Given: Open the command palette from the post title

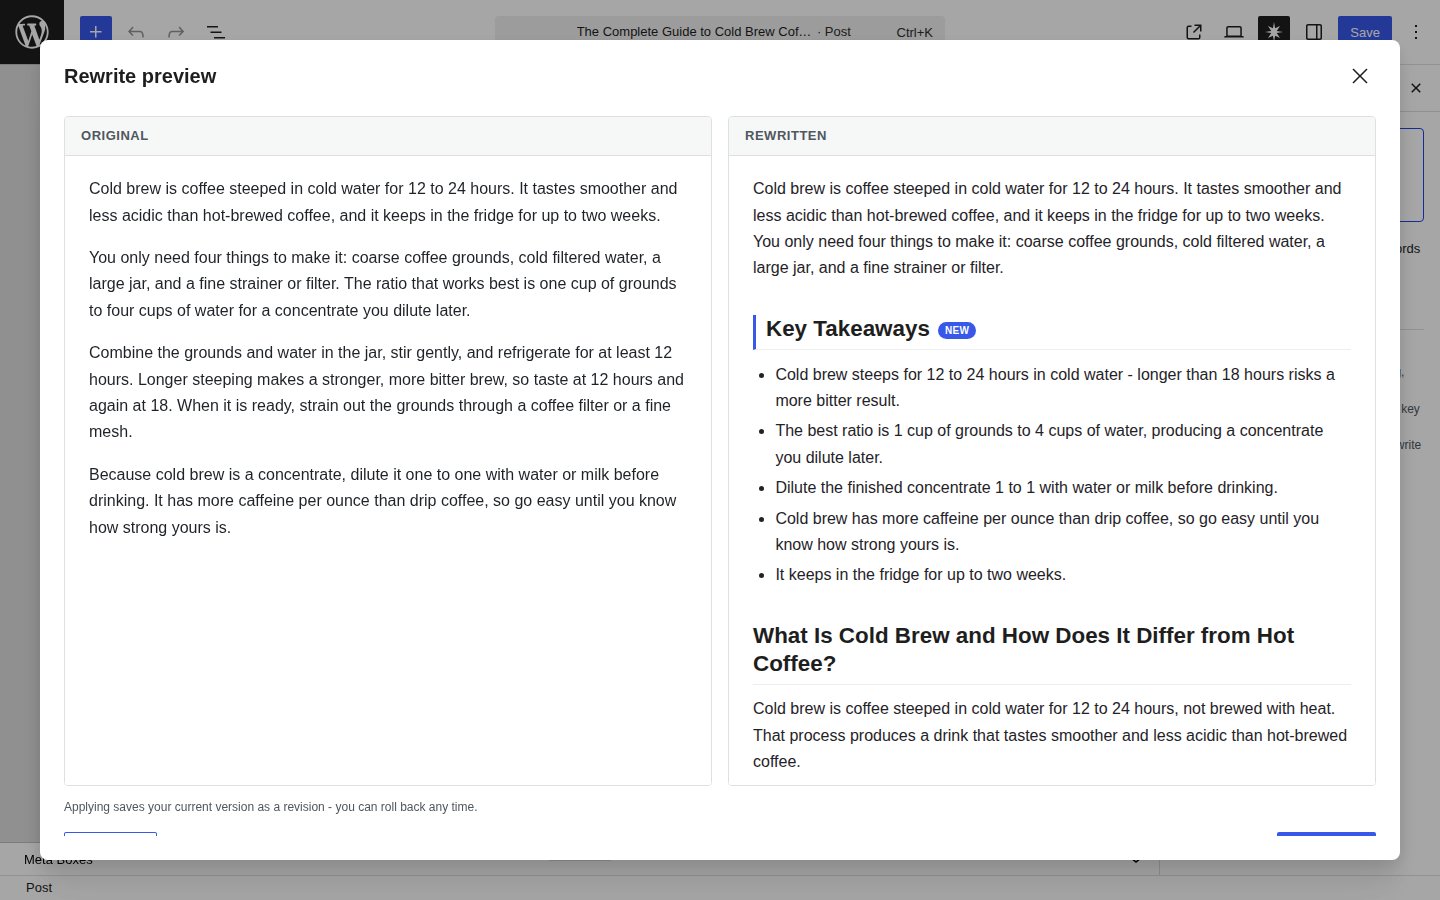Looking at the screenshot, I should tap(720, 31).
